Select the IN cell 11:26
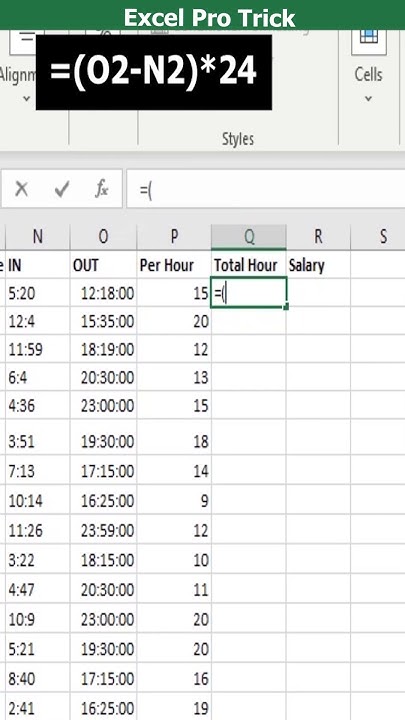Screen dimensions: 405x720 click(38, 531)
